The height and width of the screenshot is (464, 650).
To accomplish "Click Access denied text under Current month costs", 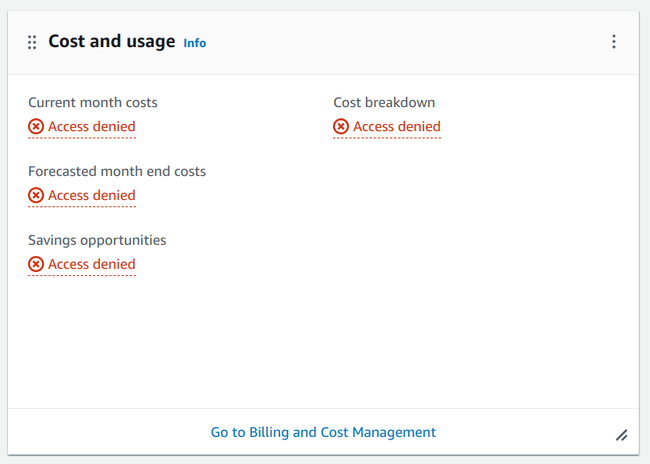I will click(92, 127).
